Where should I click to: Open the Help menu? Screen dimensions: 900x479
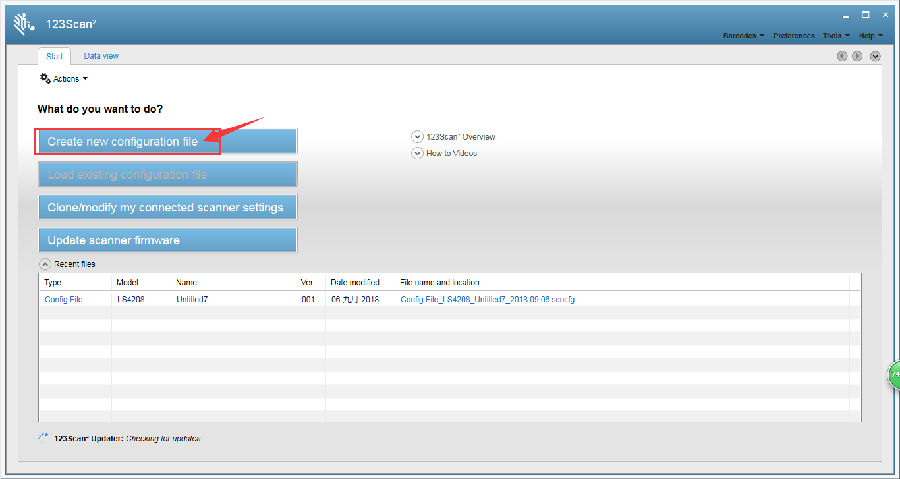click(x=871, y=36)
